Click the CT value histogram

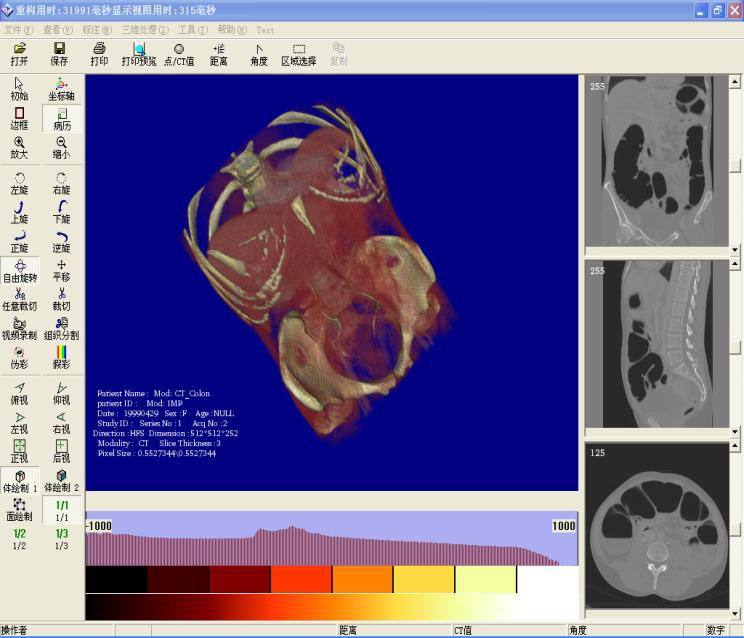(332, 538)
